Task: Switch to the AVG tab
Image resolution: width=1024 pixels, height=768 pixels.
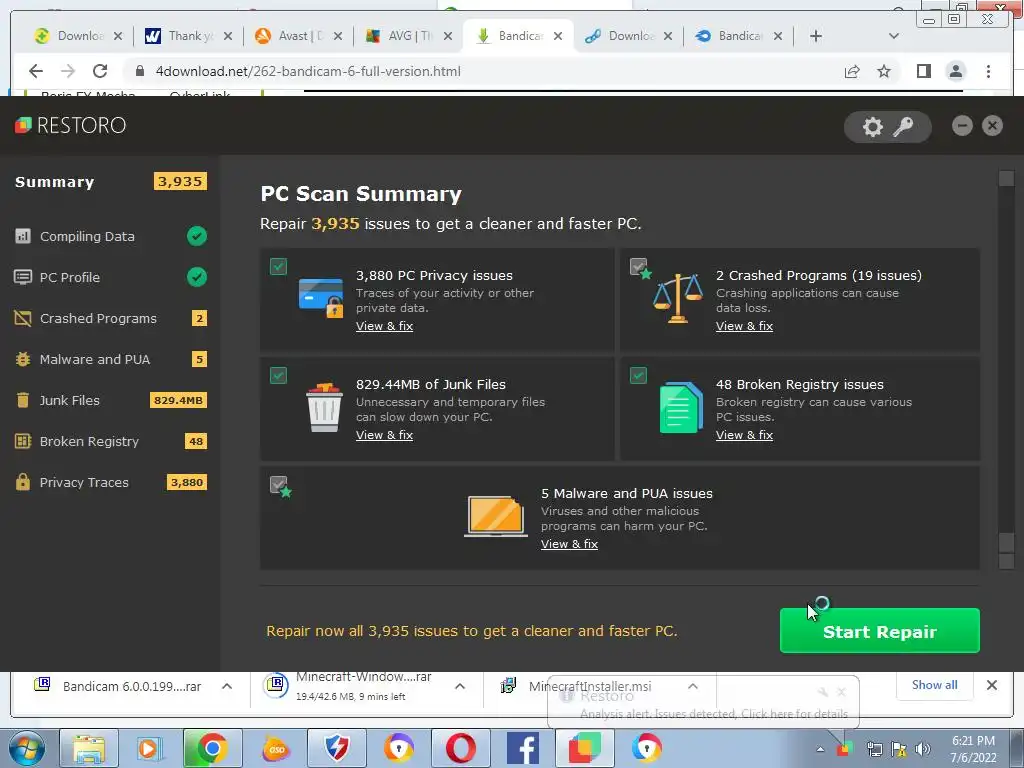Action: 408,36
